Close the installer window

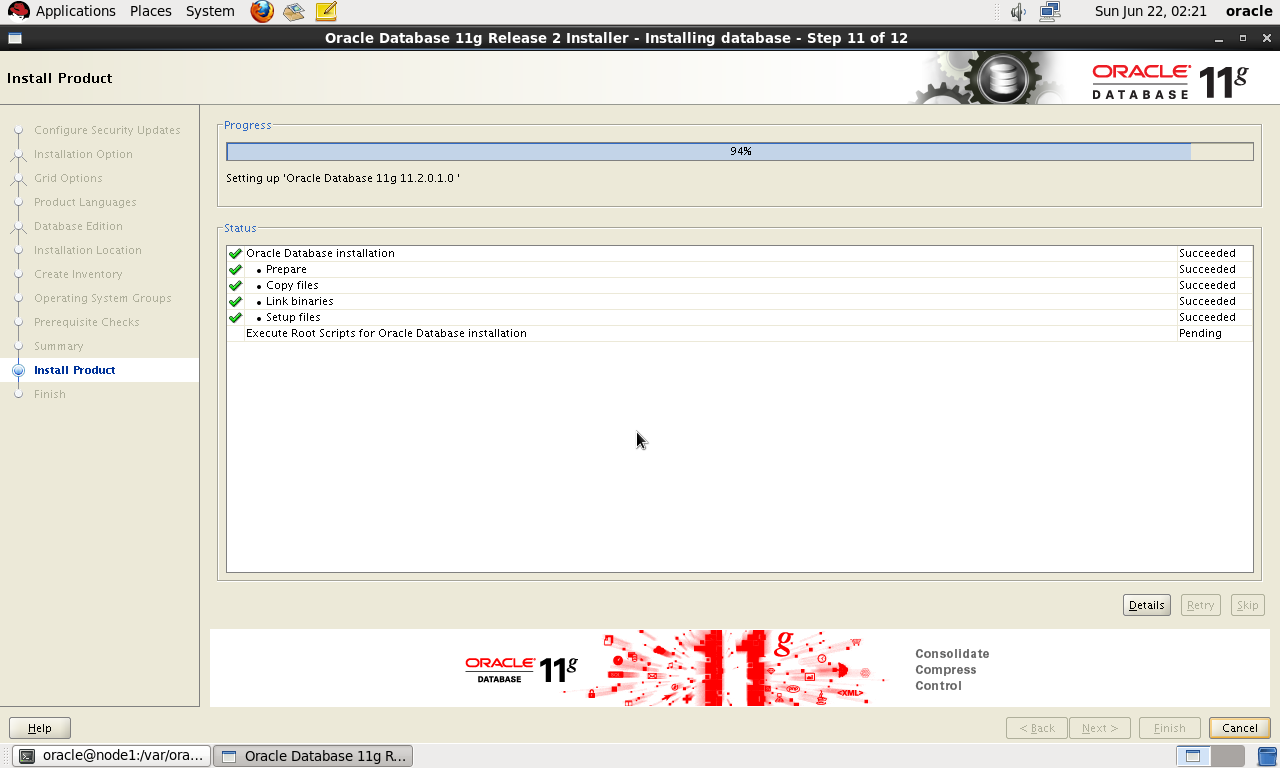(x=1267, y=38)
